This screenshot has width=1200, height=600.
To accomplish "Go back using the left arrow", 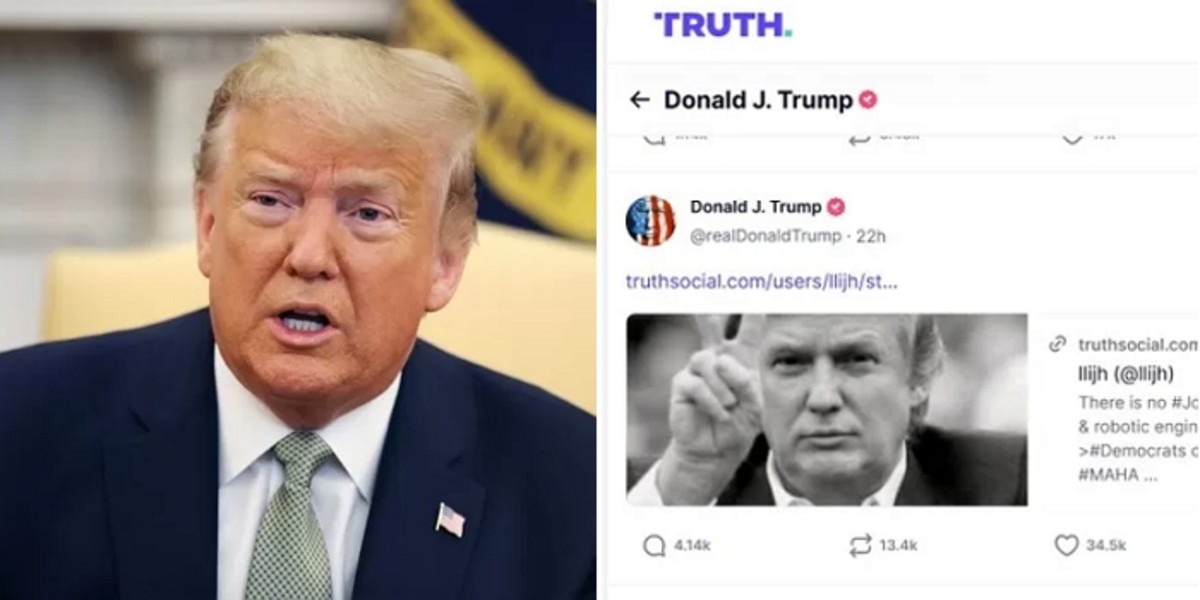I will click(x=639, y=99).
